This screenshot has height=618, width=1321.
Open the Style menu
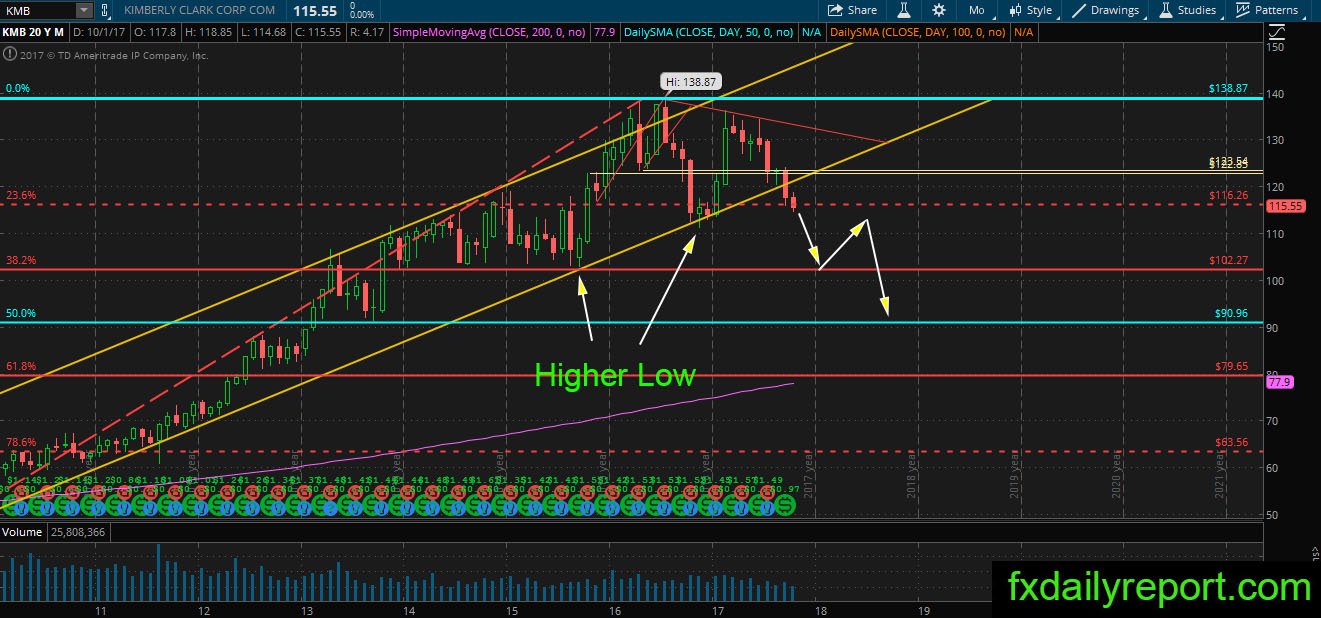(1040, 10)
